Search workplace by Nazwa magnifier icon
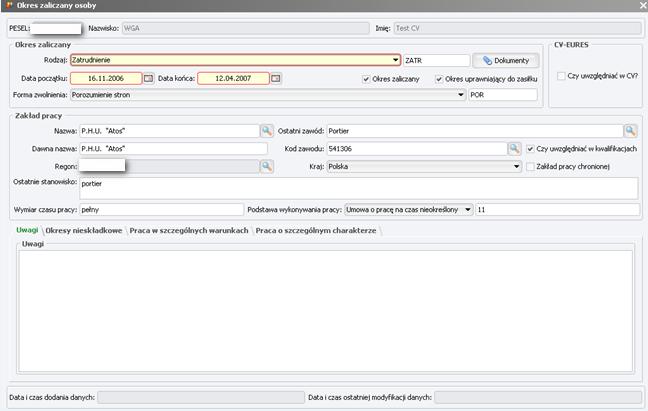This screenshot has width=648, height=411. [x=267, y=131]
